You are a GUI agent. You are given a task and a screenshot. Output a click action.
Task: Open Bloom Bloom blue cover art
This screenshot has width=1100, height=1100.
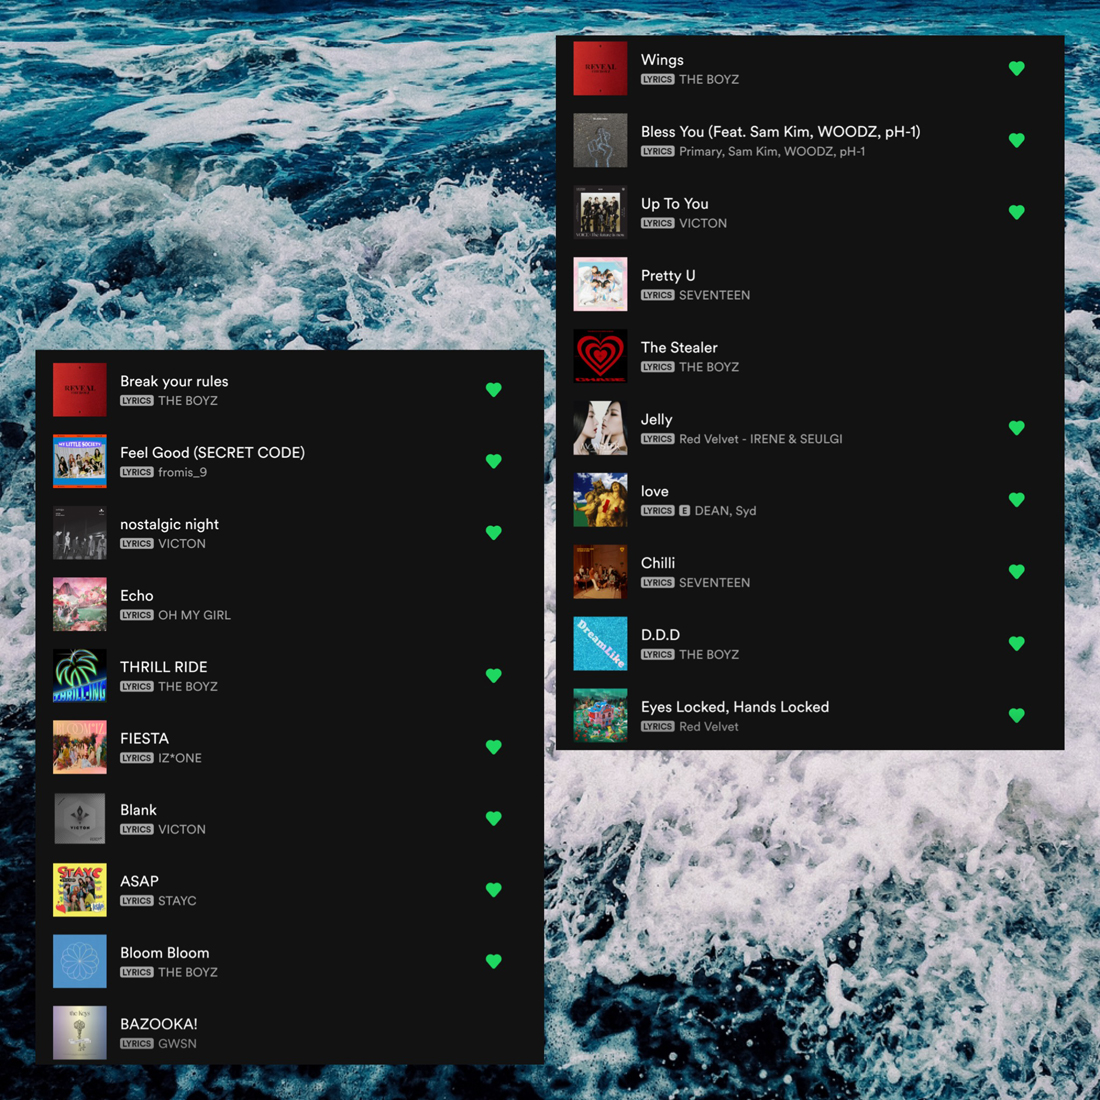tap(80, 961)
